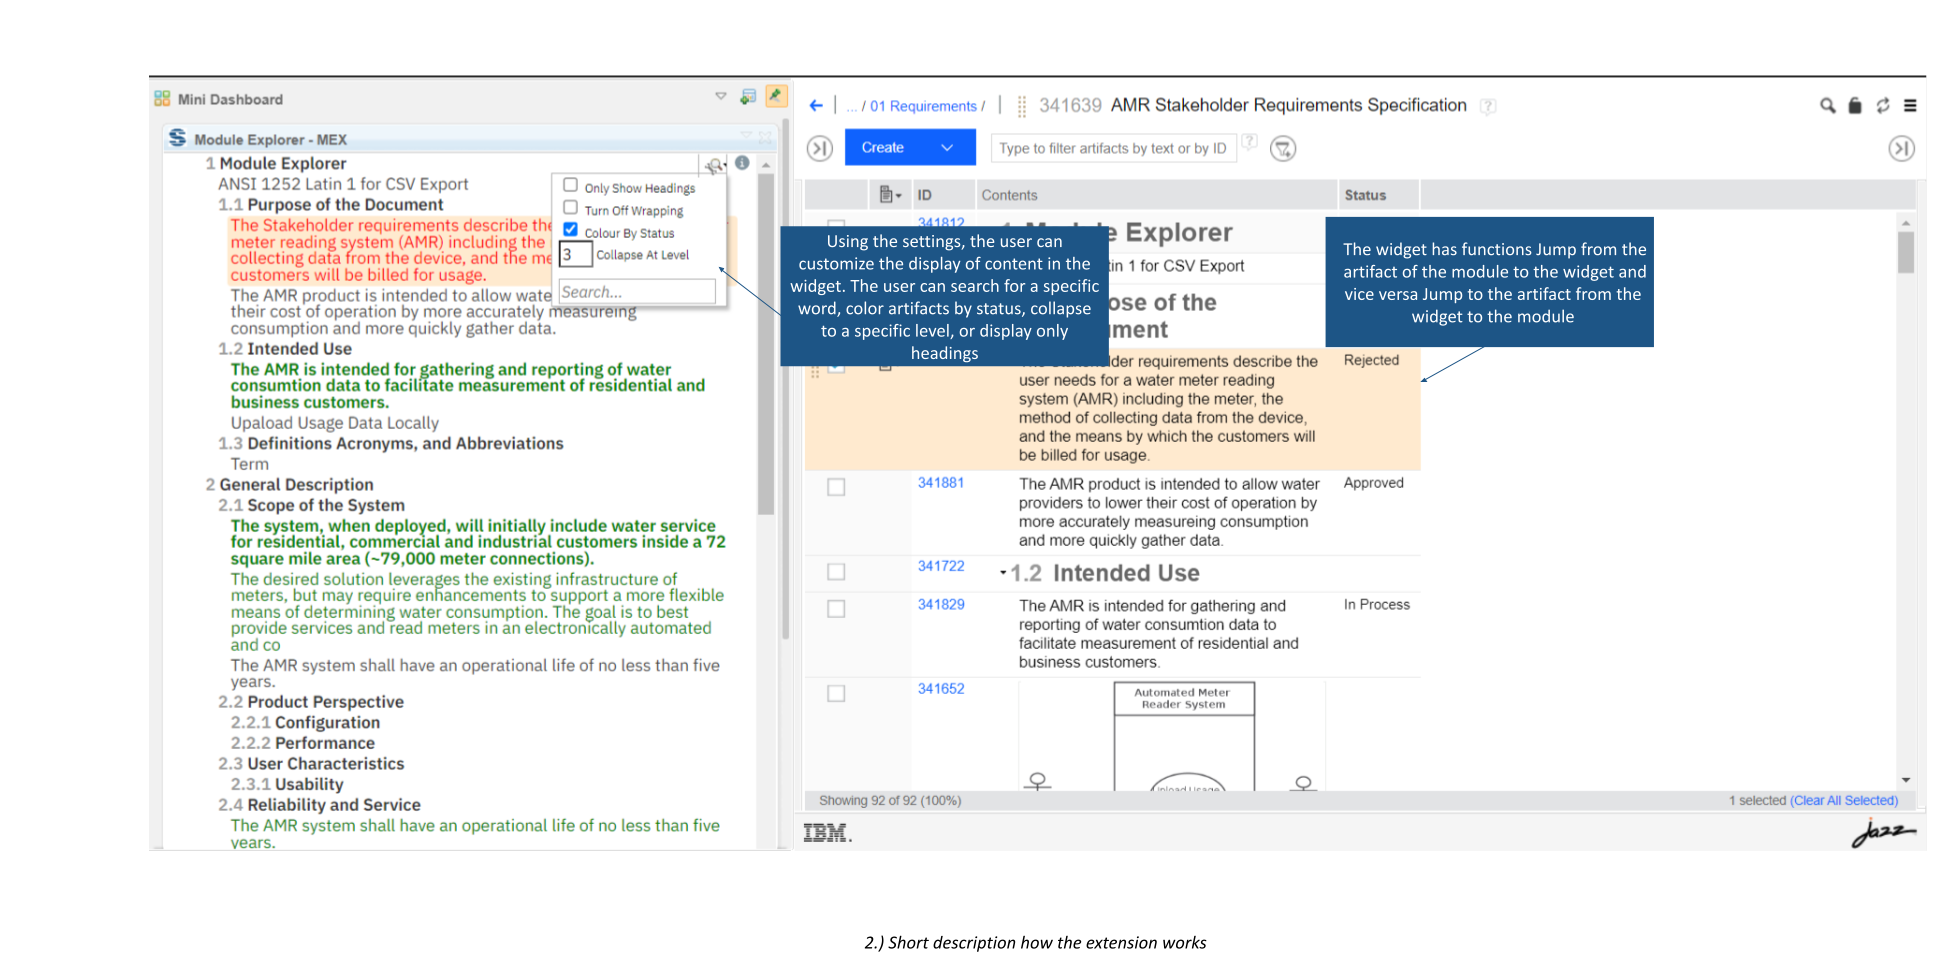Close the Module Explorer MEX widget
The image size is (1950, 980).
(x=765, y=136)
